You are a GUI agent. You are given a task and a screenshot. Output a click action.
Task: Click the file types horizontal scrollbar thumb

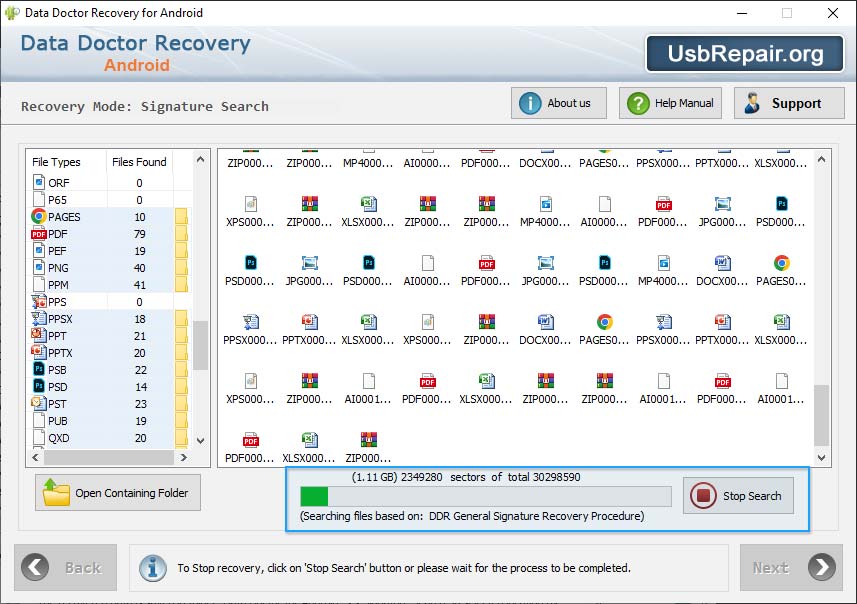tap(109, 458)
